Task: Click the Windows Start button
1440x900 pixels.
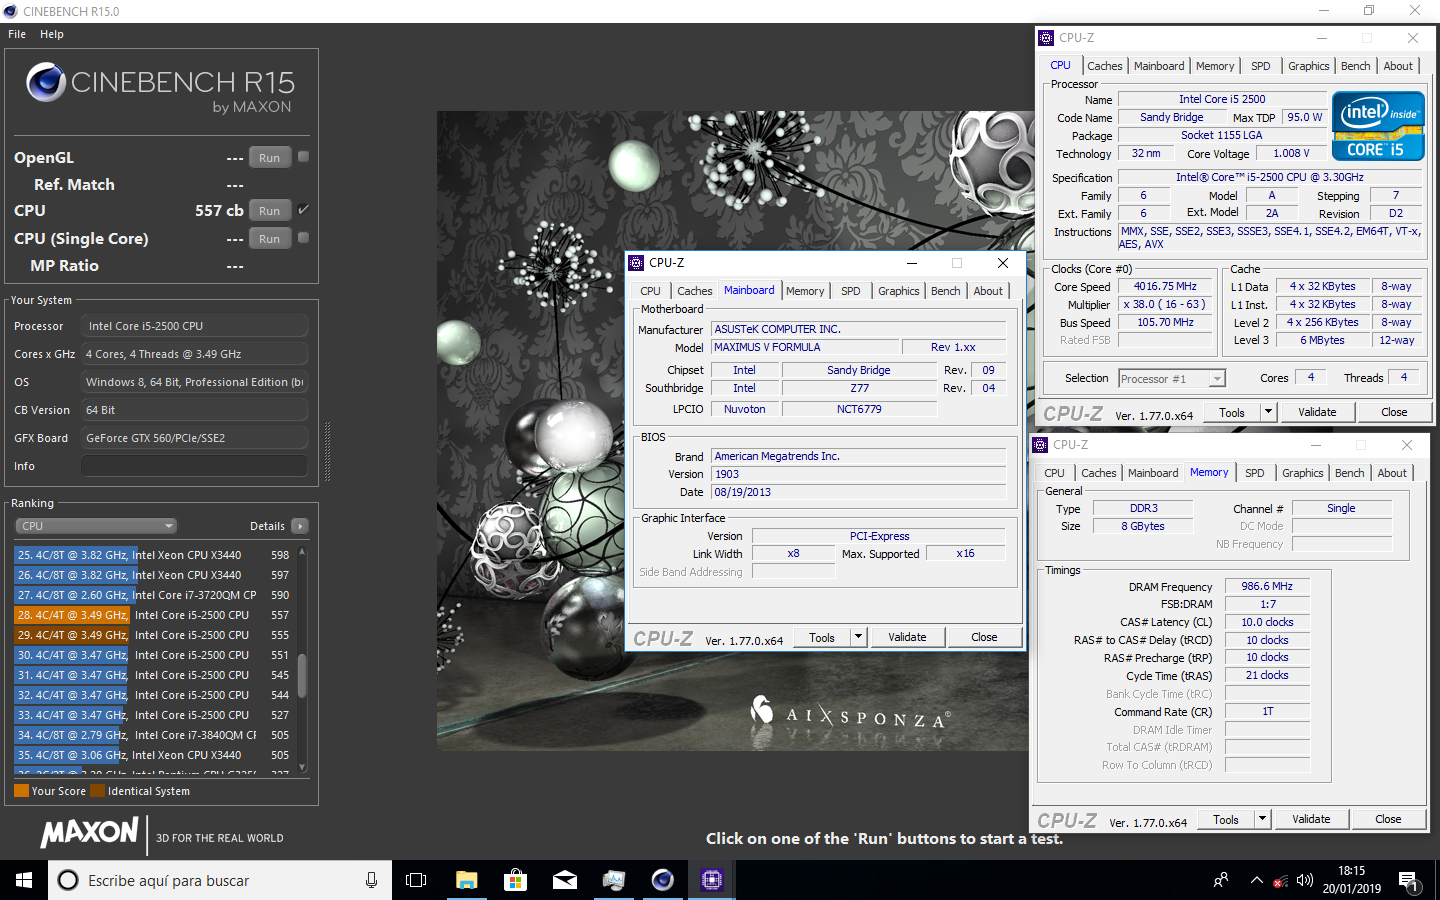Action: (x=24, y=880)
